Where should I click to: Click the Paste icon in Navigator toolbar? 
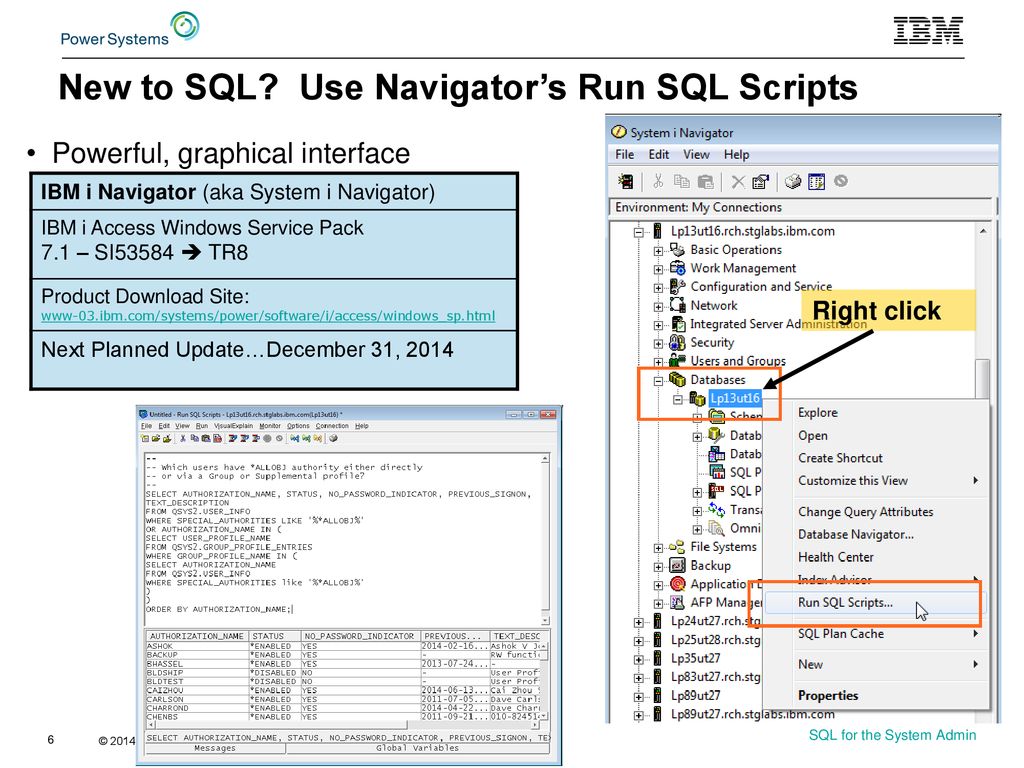click(x=705, y=182)
